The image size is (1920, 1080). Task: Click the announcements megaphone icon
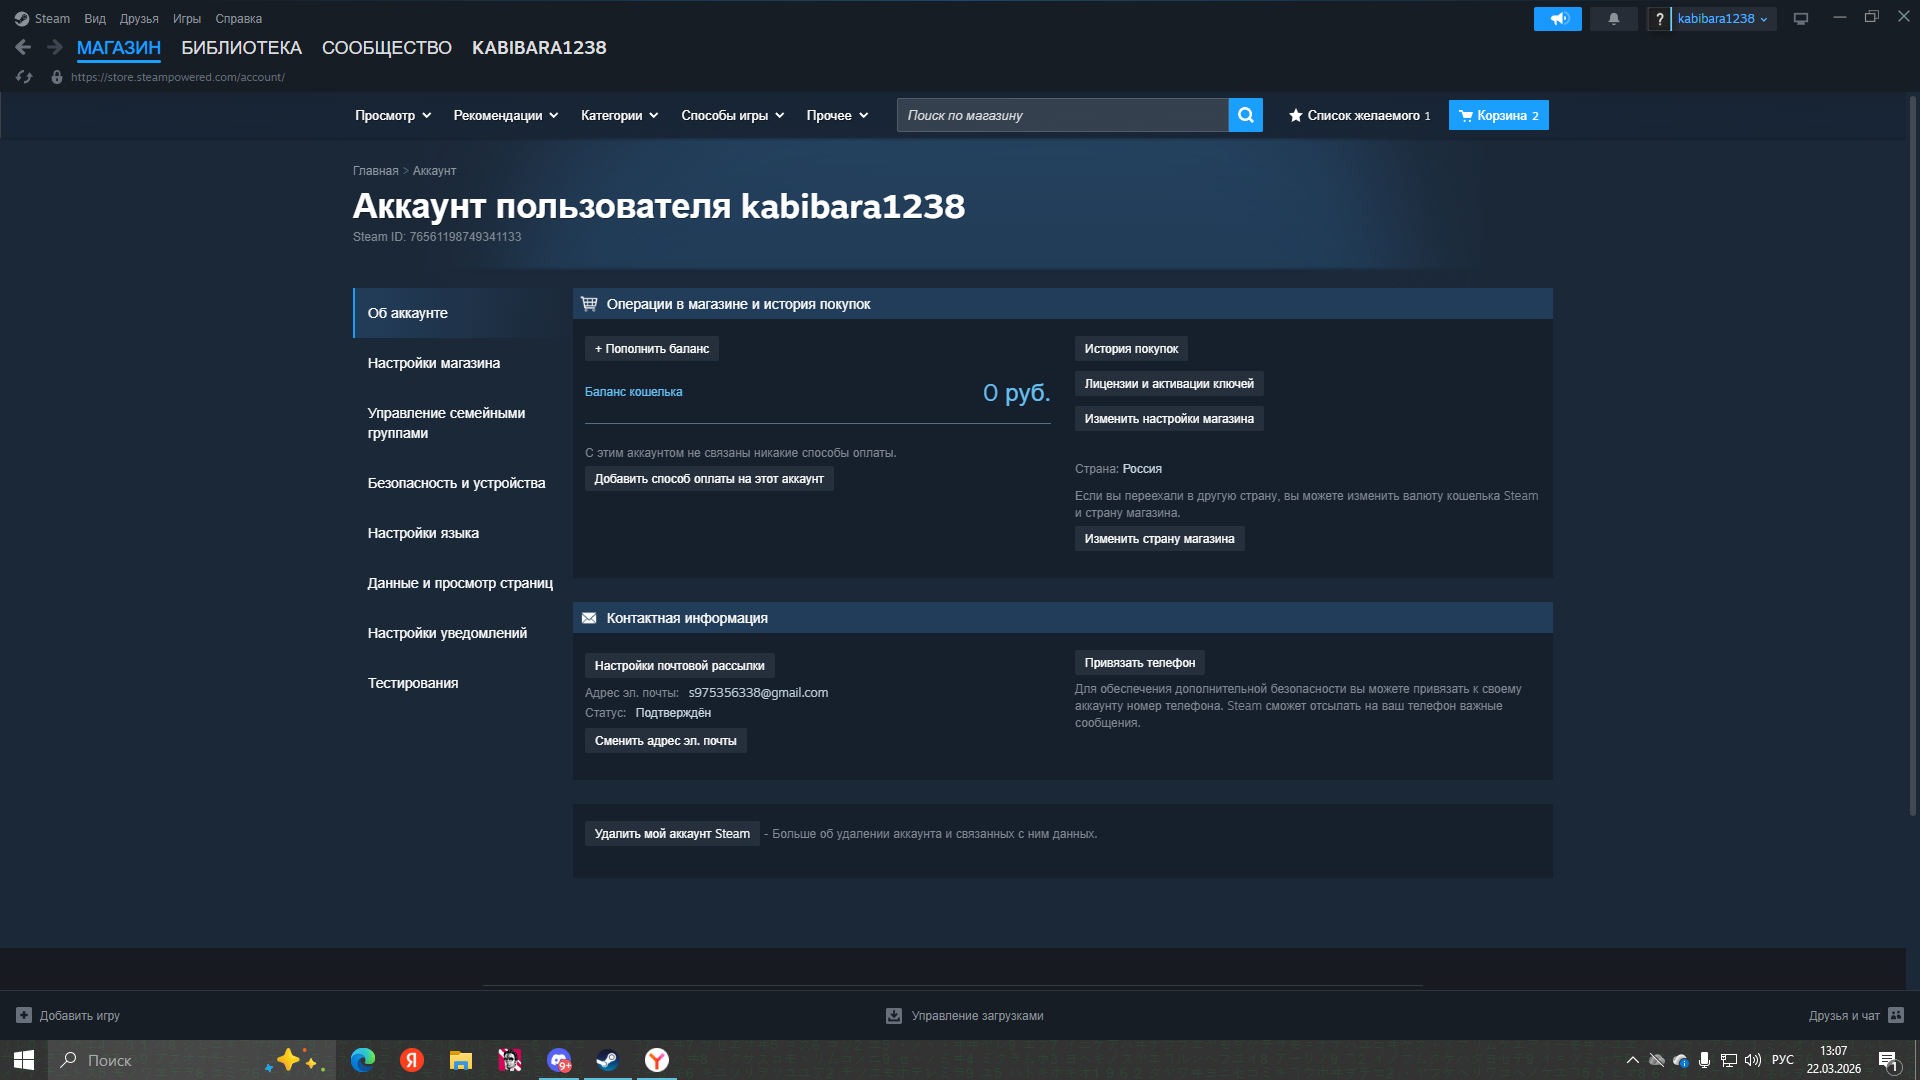tap(1557, 19)
